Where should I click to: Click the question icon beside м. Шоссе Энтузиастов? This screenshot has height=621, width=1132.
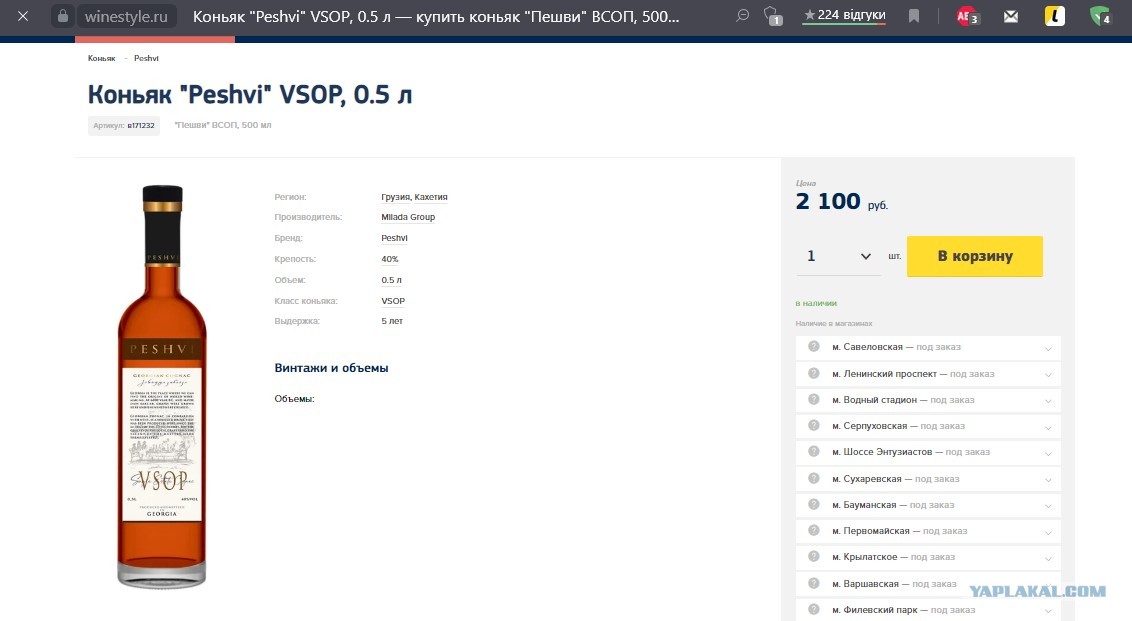(x=814, y=451)
